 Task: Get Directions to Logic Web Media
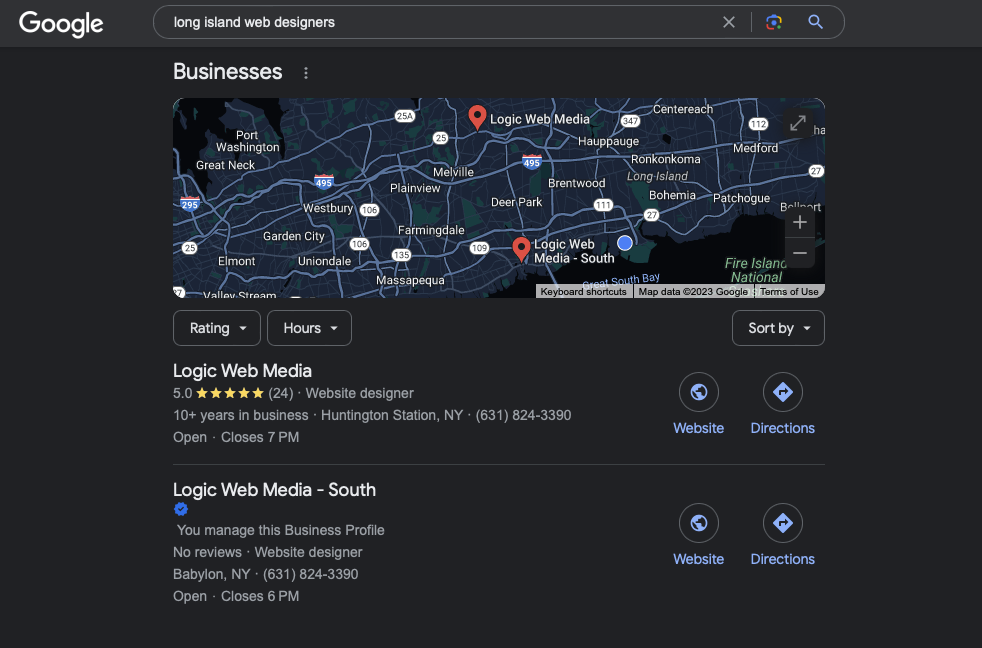782,392
